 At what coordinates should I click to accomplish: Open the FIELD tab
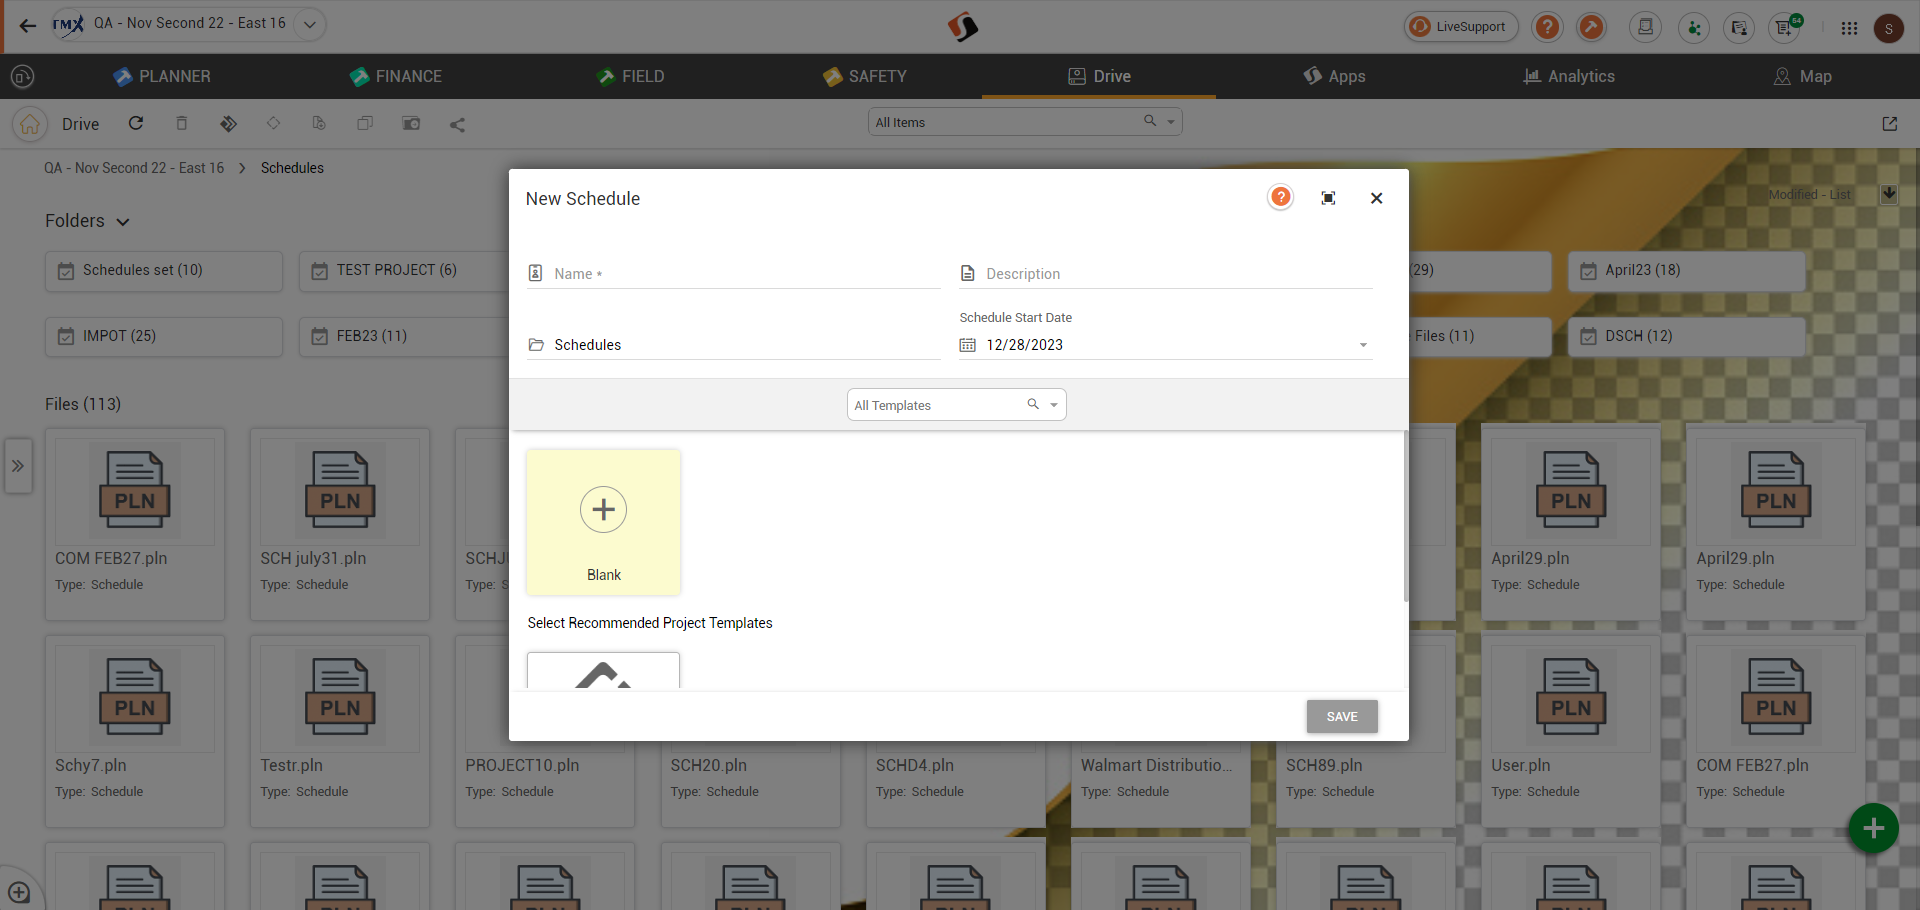click(x=630, y=76)
